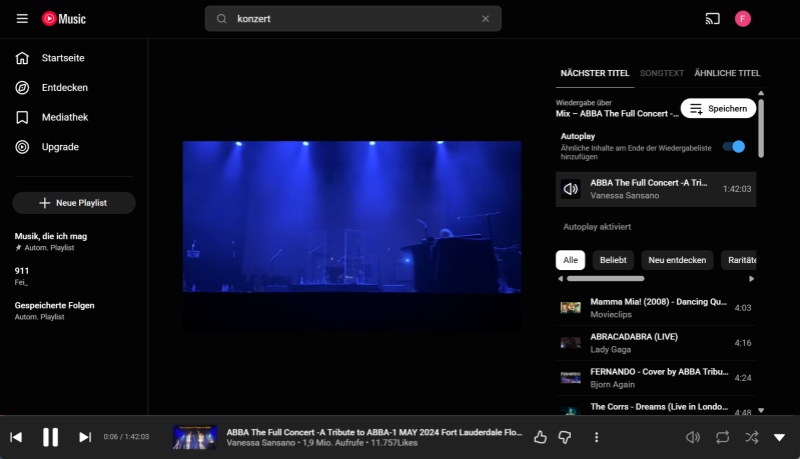Pause the playing concert
800x459 pixels.
click(50, 437)
